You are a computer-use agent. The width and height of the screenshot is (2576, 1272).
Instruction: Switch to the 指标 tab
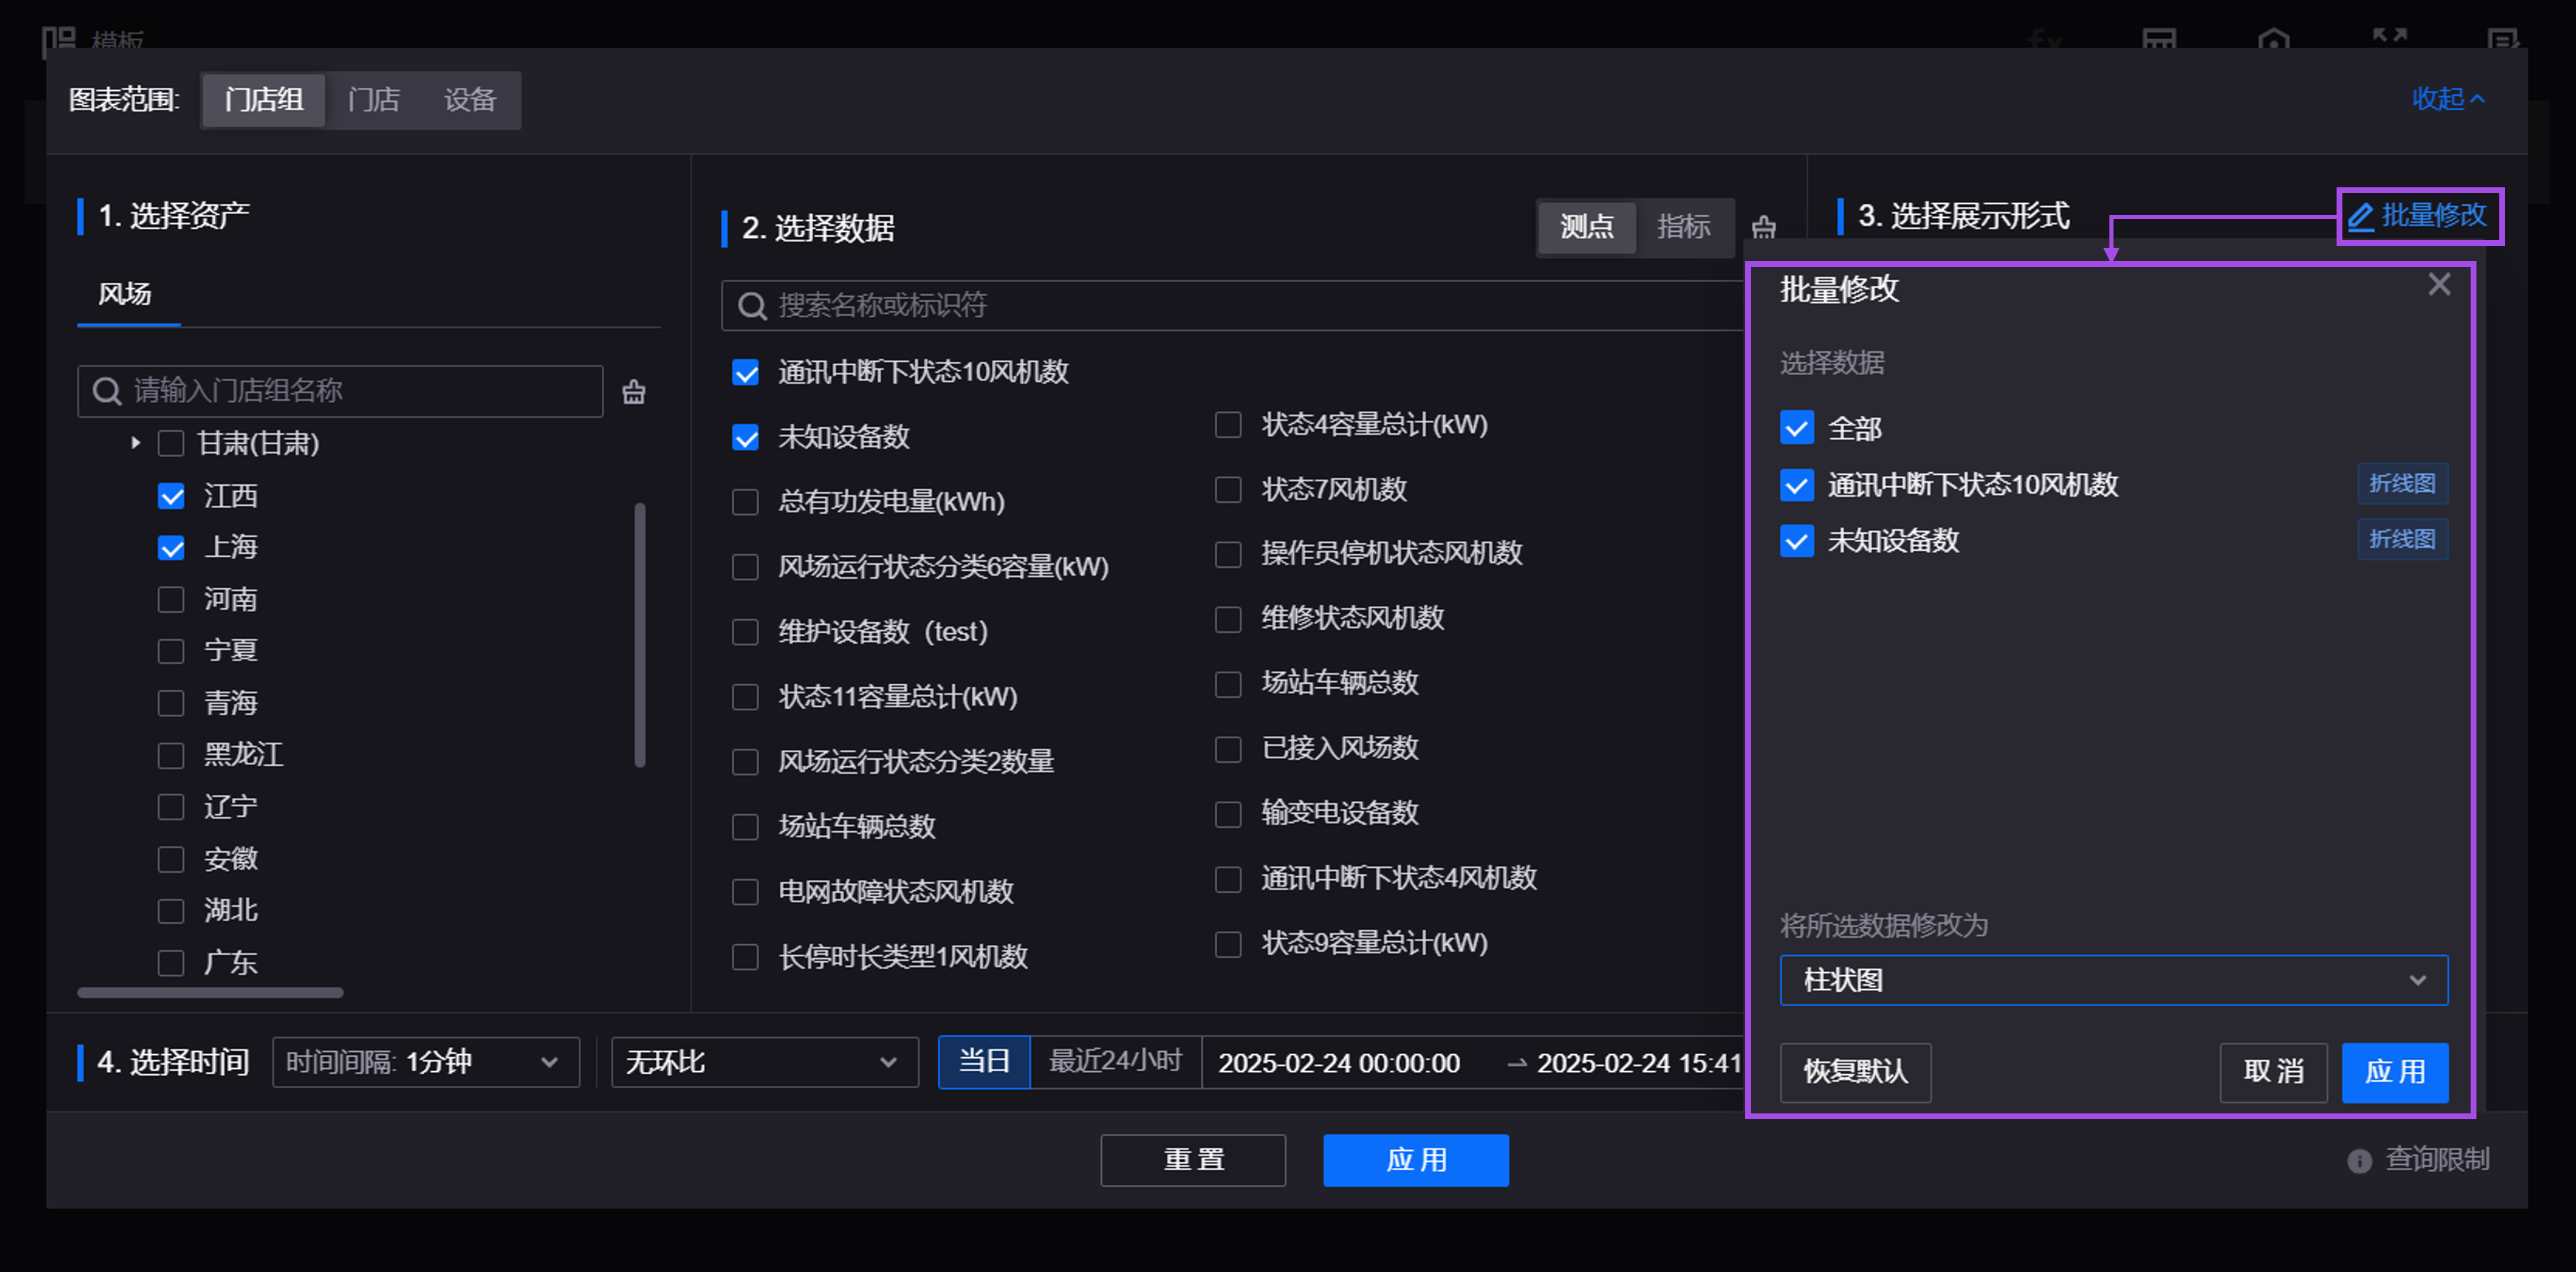(1683, 227)
